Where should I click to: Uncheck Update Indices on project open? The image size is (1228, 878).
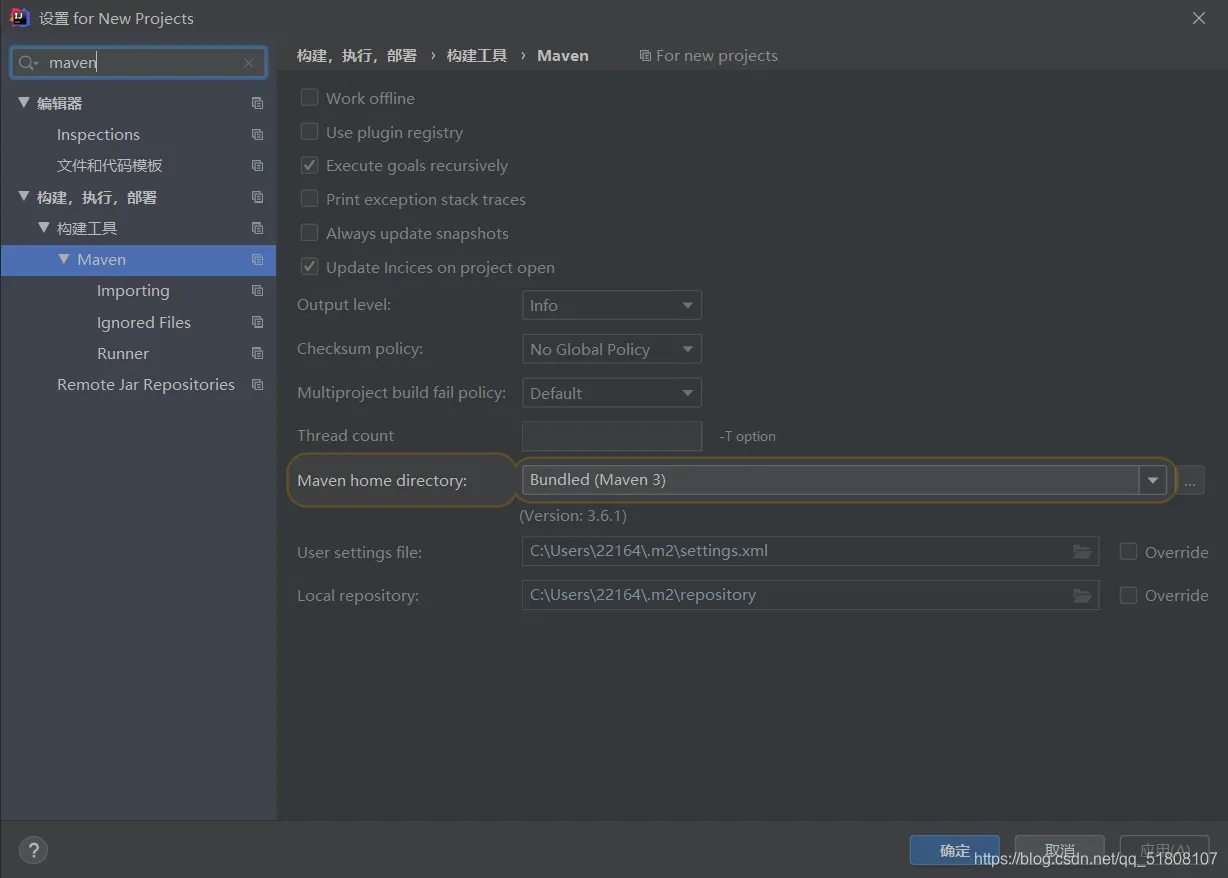[x=310, y=267]
